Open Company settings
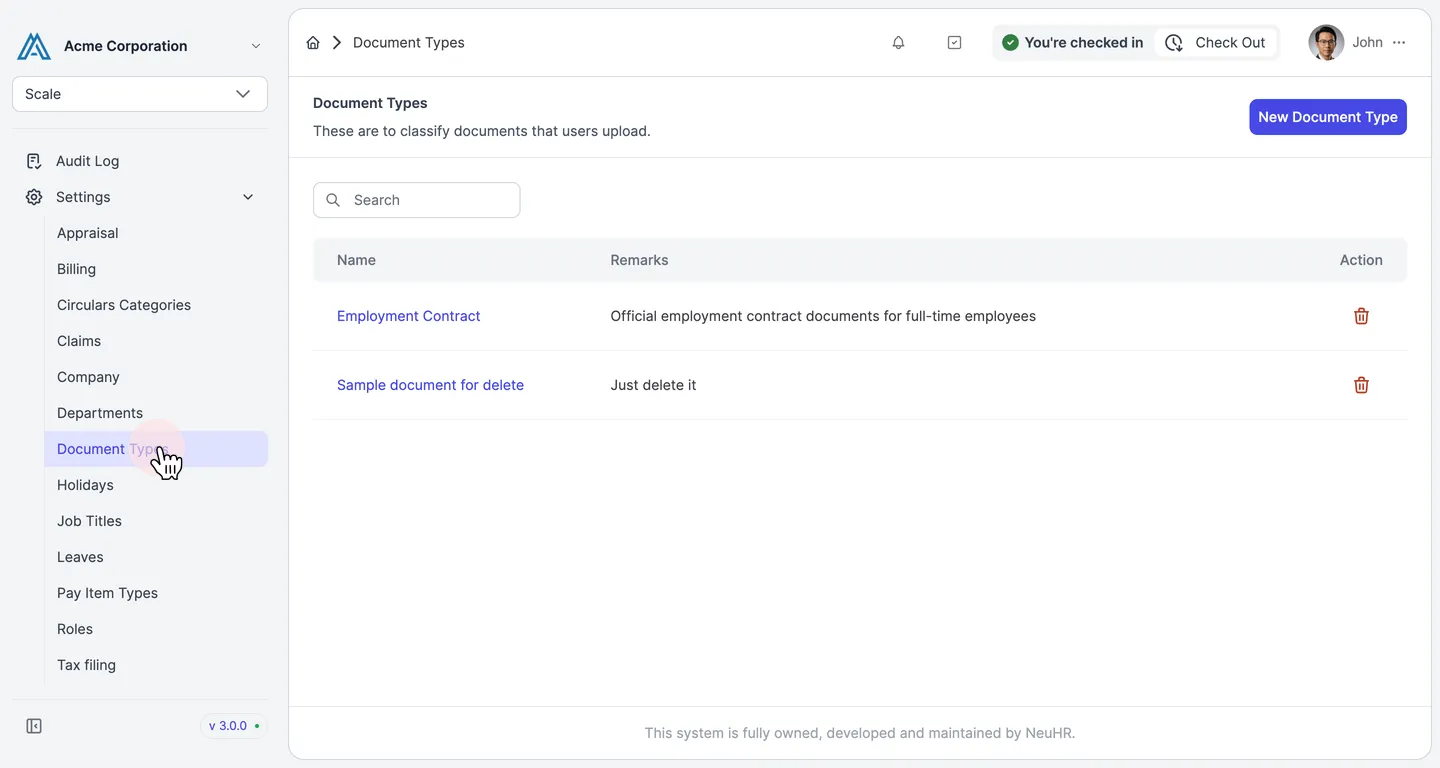1440x768 pixels. [88, 377]
